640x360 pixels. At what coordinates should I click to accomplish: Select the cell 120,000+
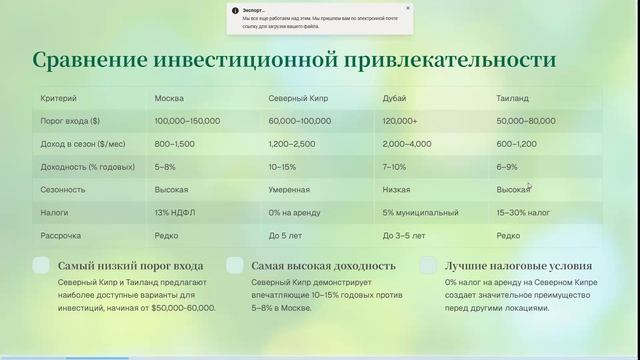pyautogui.click(x=400, y=121)
